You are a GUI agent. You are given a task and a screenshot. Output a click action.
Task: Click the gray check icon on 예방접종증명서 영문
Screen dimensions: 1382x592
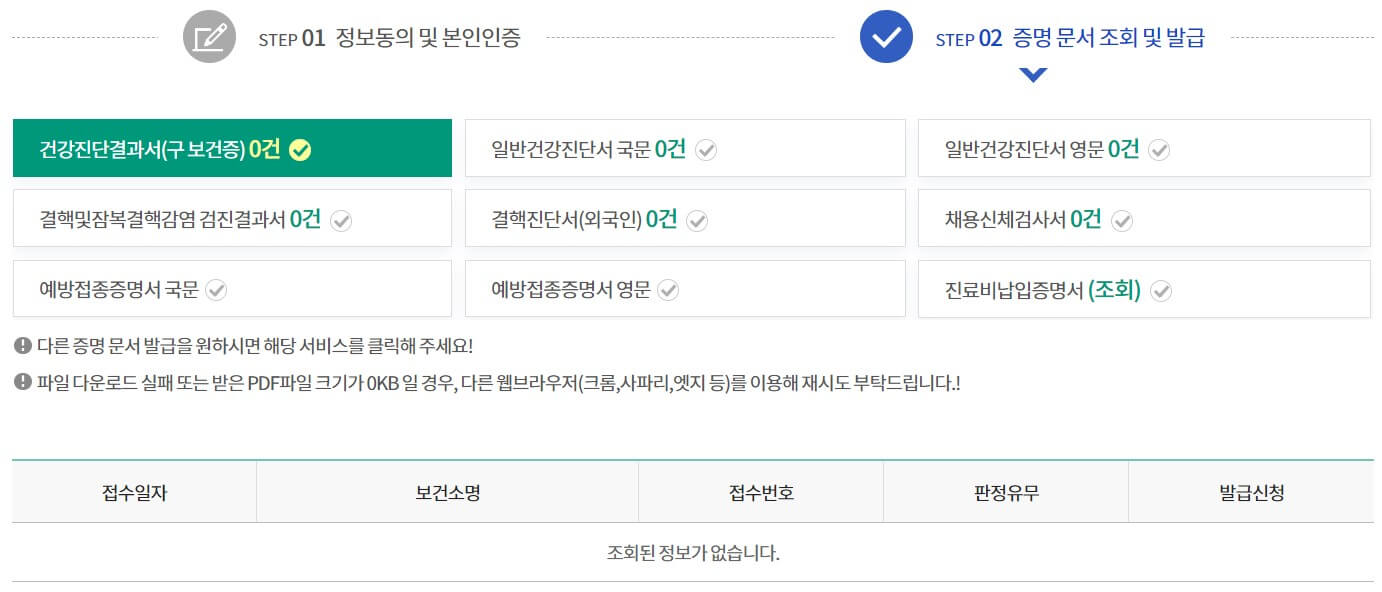(x=670, y=289)
